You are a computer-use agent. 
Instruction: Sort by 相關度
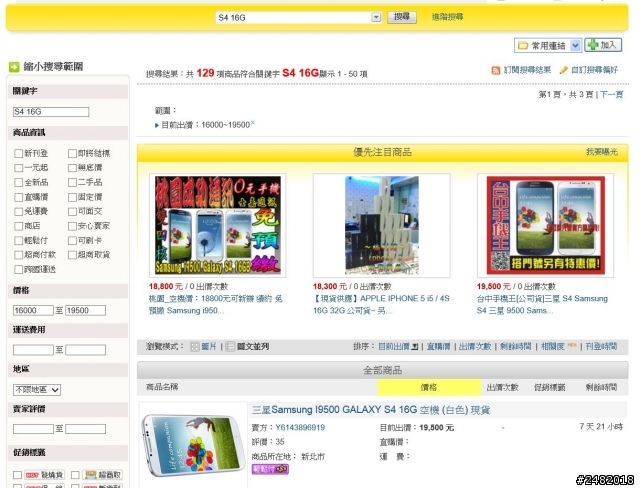pyautogui.click(x=552, y=347)
